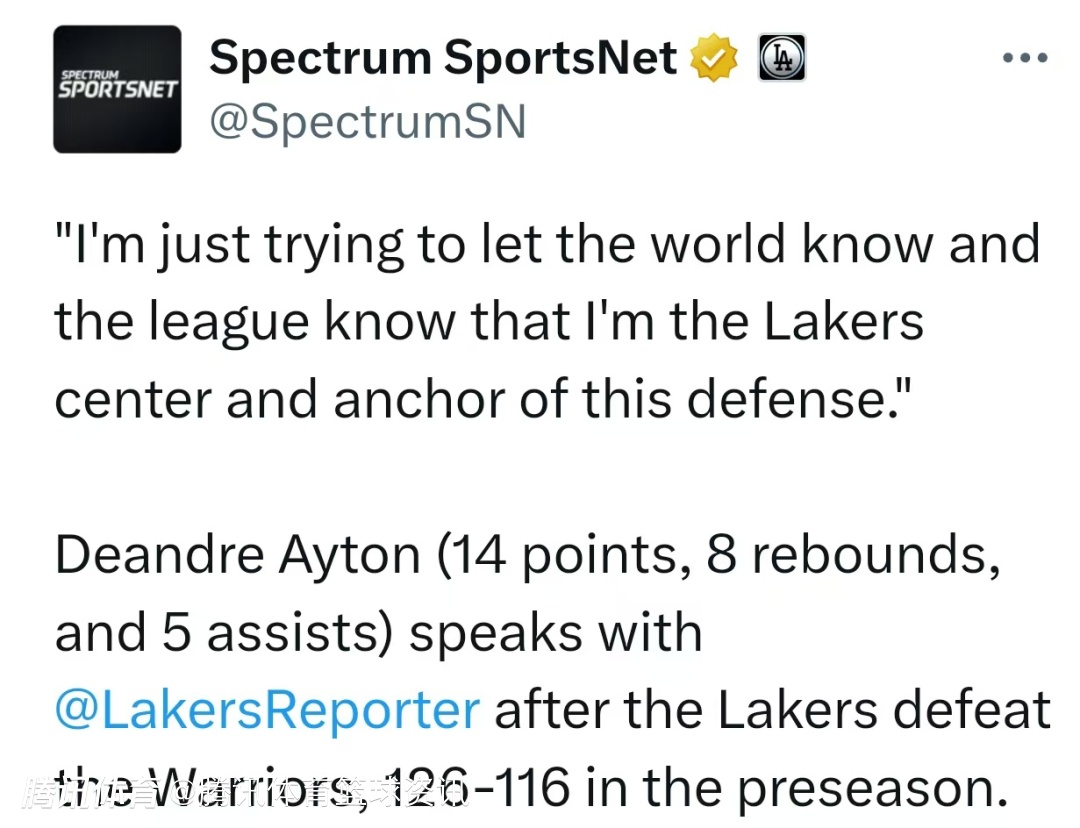Click the gold verified checkmark badge
The image size is (1080, 828).
click(x=714, y=59)
